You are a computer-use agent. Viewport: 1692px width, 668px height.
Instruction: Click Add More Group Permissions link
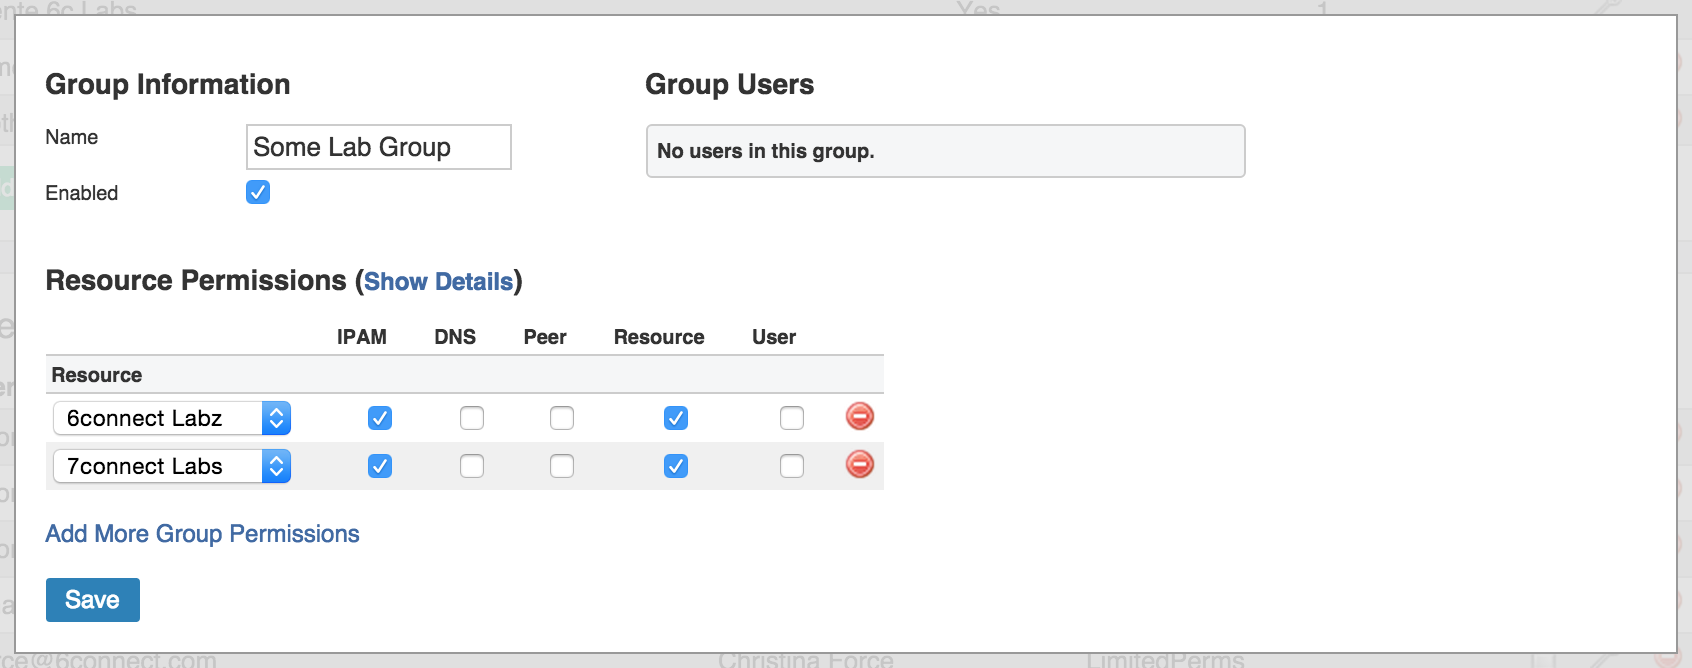click(202, 534)
